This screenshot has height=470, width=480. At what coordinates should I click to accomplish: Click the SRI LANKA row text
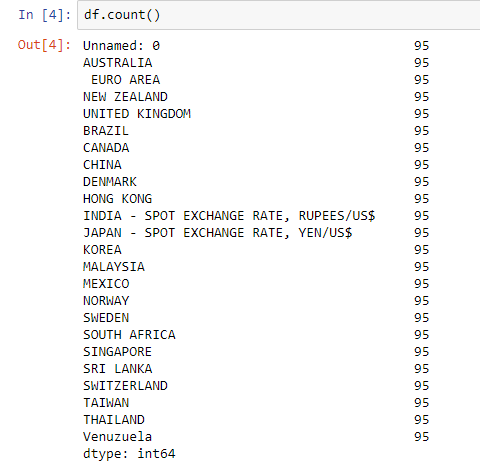tap(118, 369)
